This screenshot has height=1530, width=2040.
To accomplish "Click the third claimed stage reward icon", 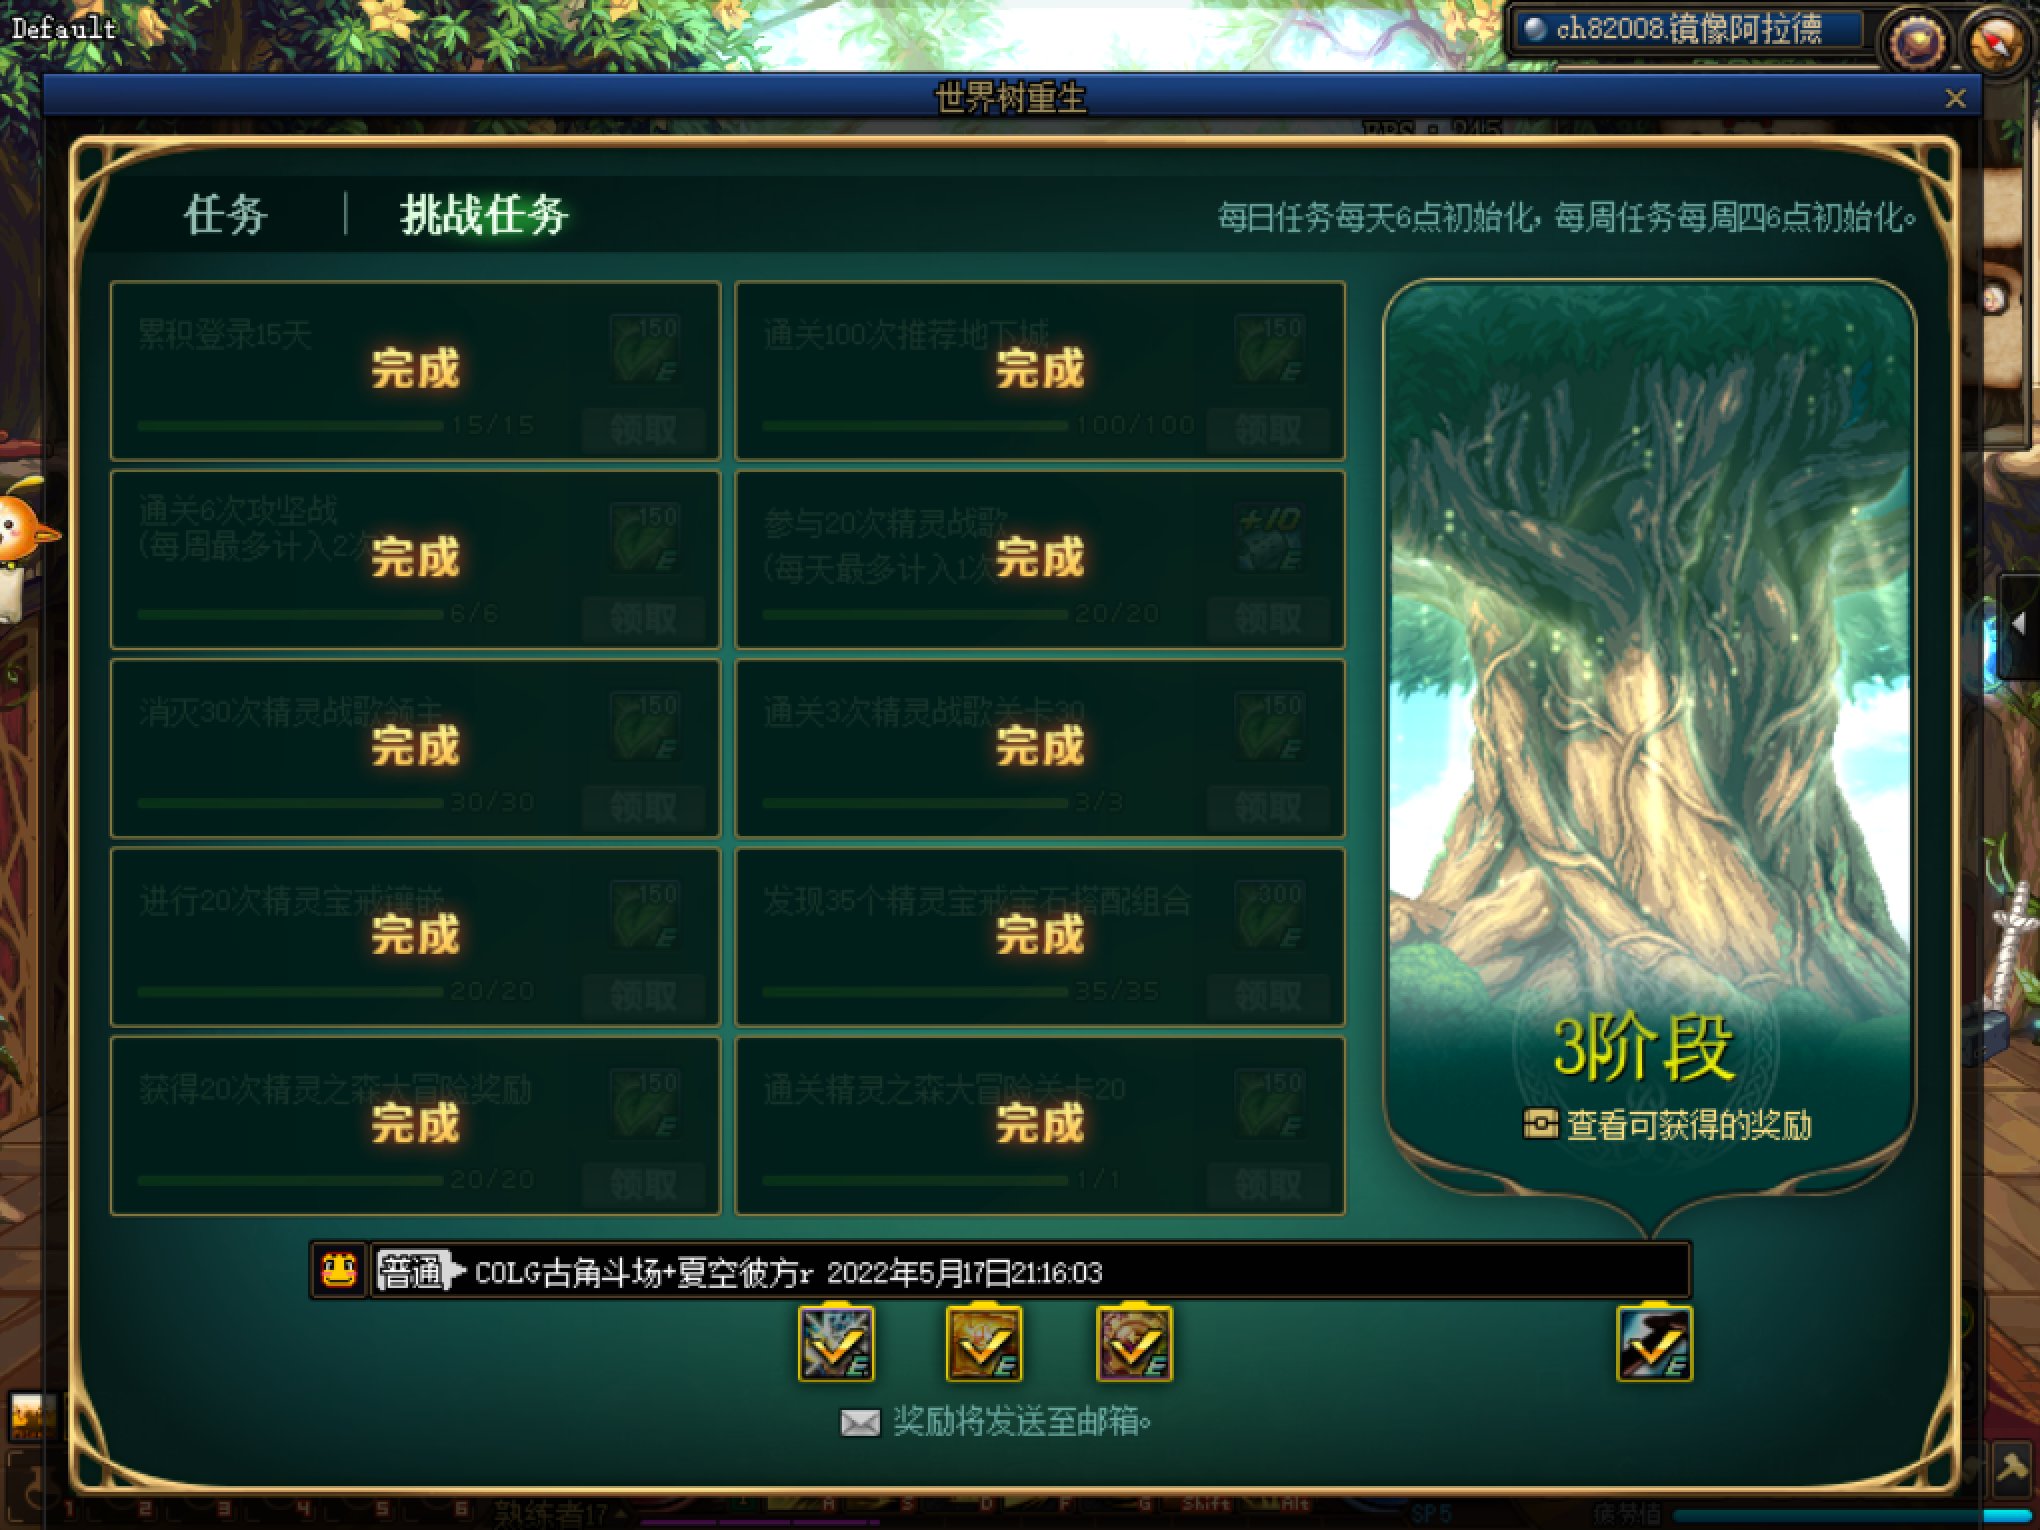I will [x=1134, y=1343].
